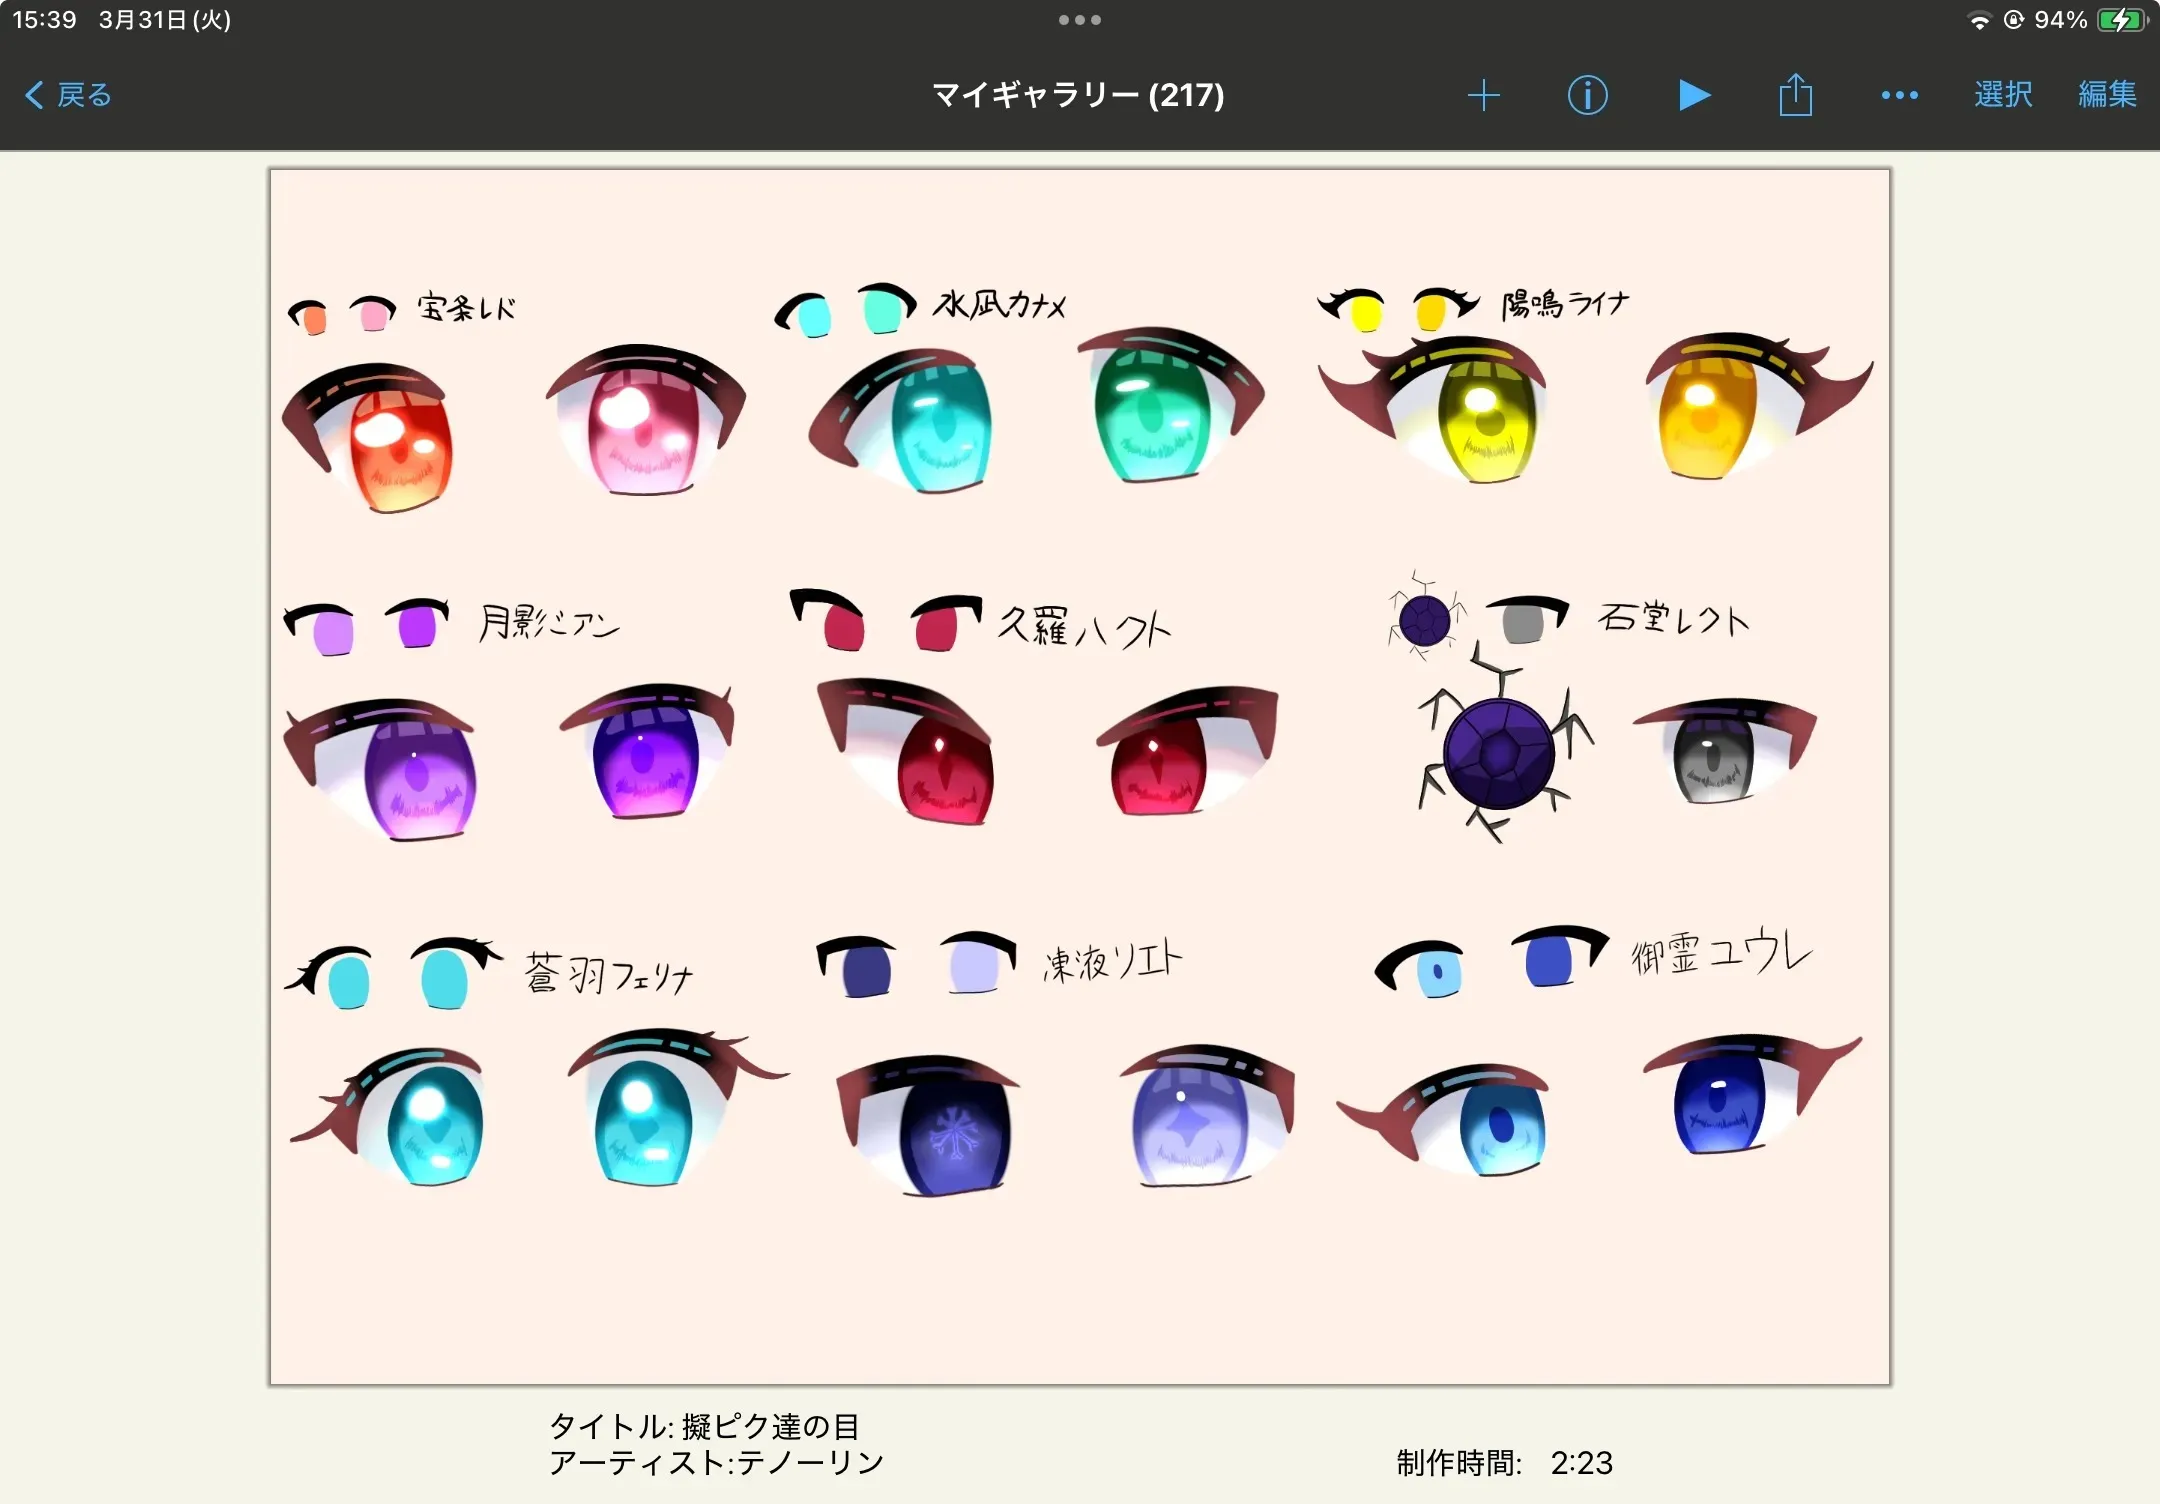Tap the battery status icon
The image size is (2160, 1504).
[2120, 20]
